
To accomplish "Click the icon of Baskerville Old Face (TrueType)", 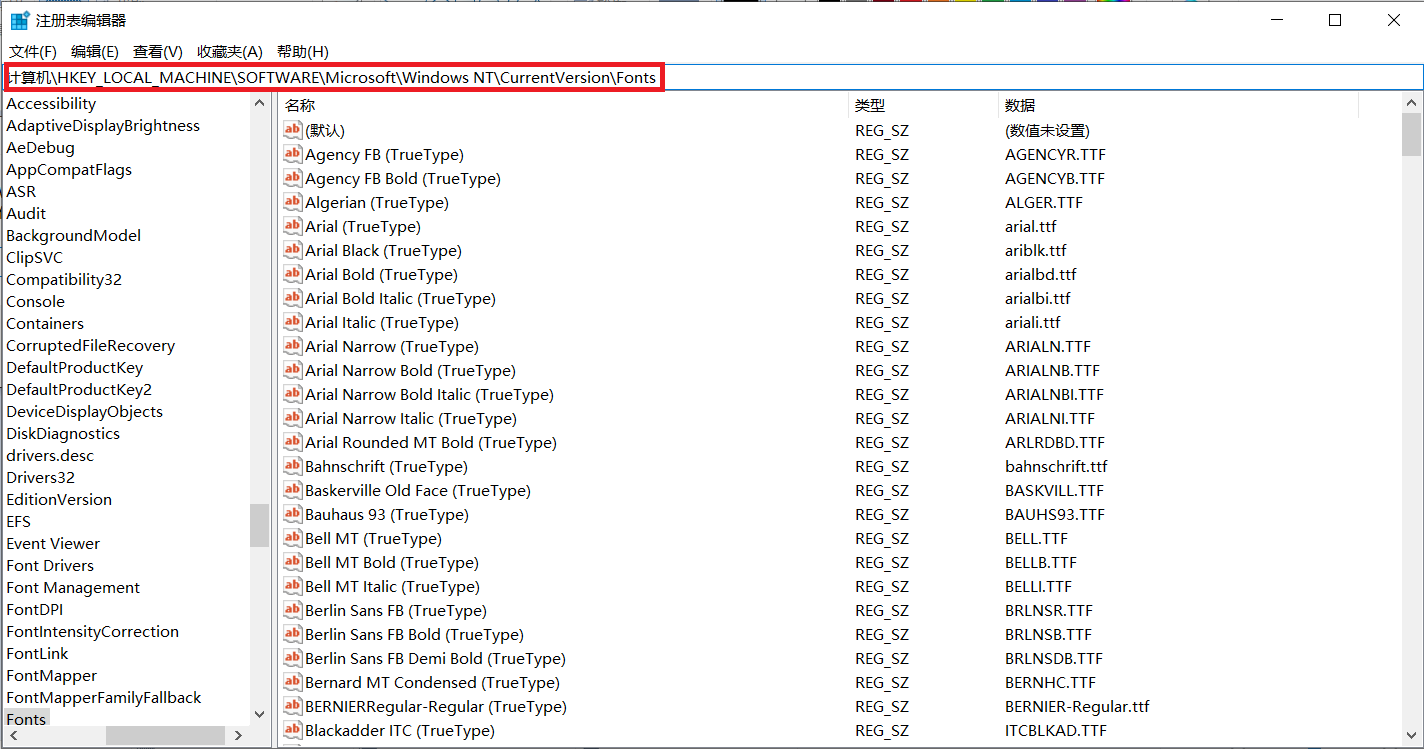I will pos(292,490).
